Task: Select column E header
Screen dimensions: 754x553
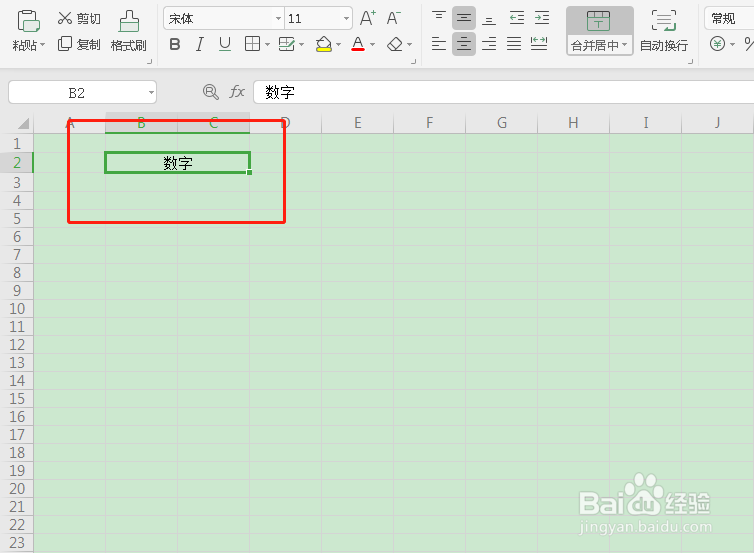Action: tap(358, 123)
